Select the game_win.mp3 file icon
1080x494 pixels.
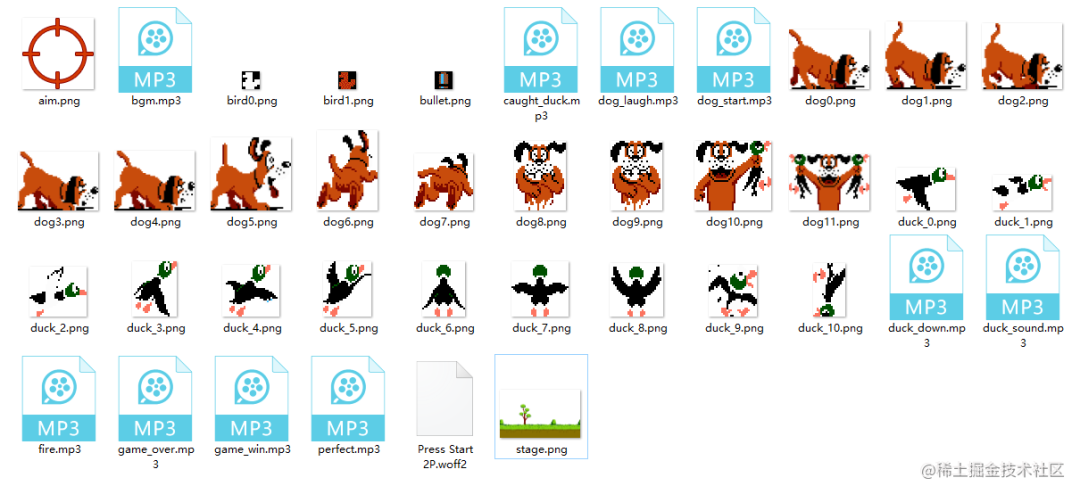[x=251, y=398]
